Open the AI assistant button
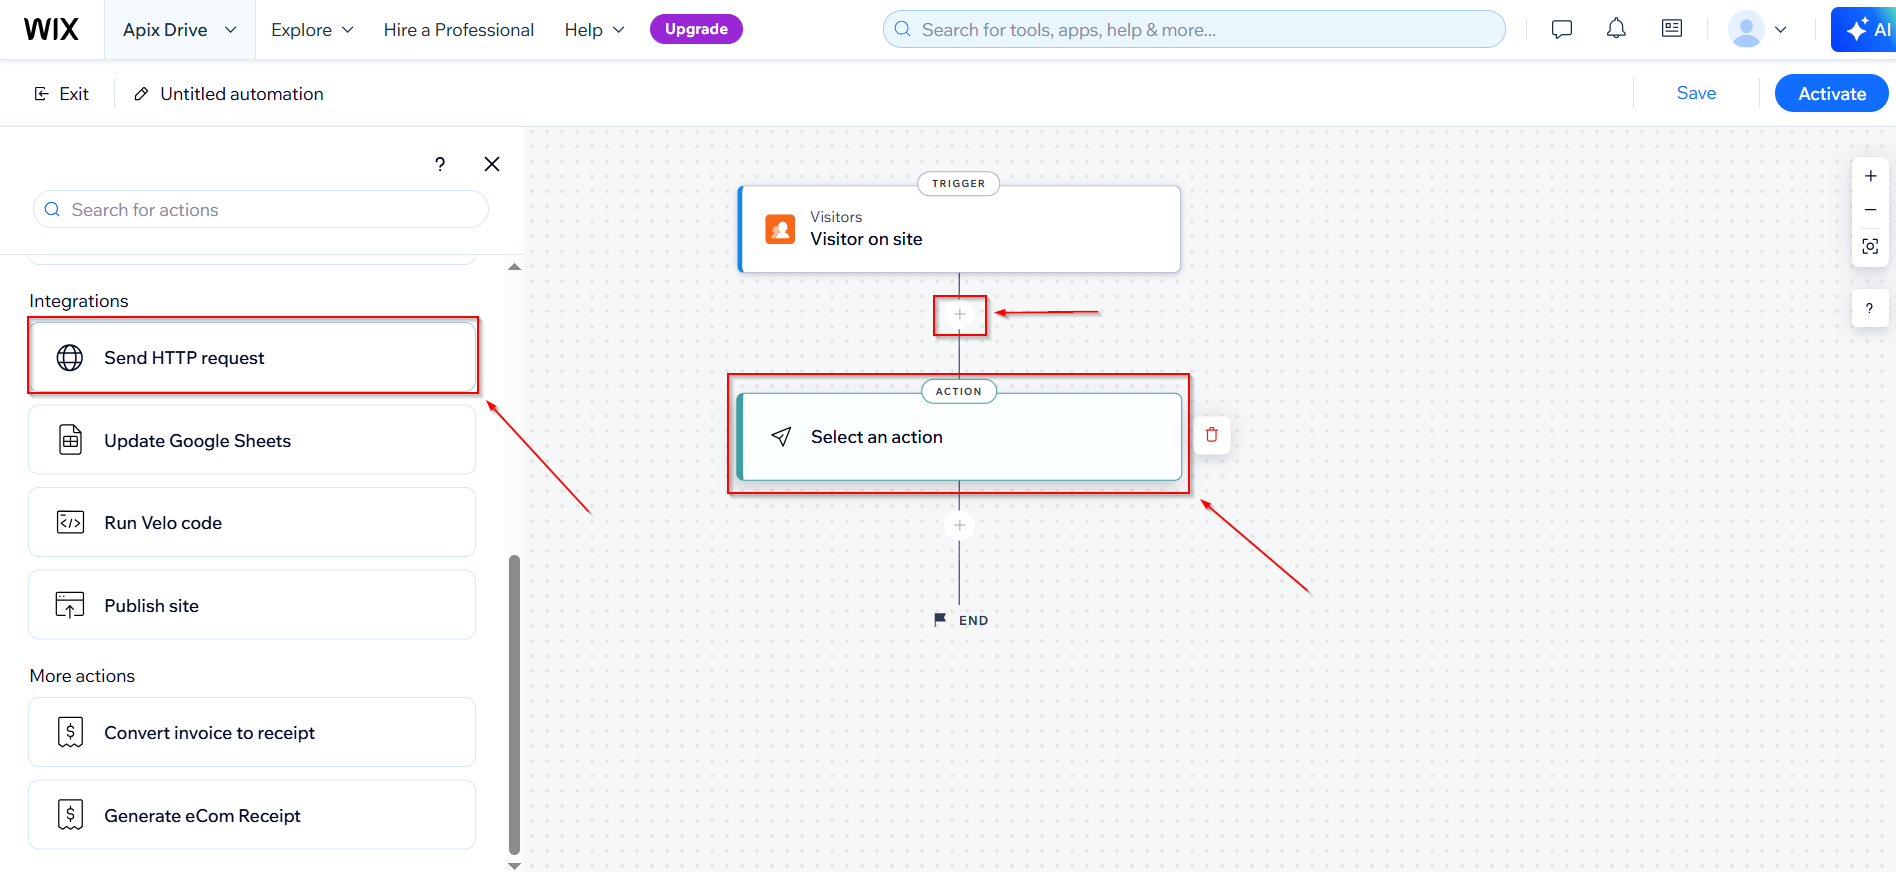The width and height of the screenshot is (1896, 872). 1866,29
